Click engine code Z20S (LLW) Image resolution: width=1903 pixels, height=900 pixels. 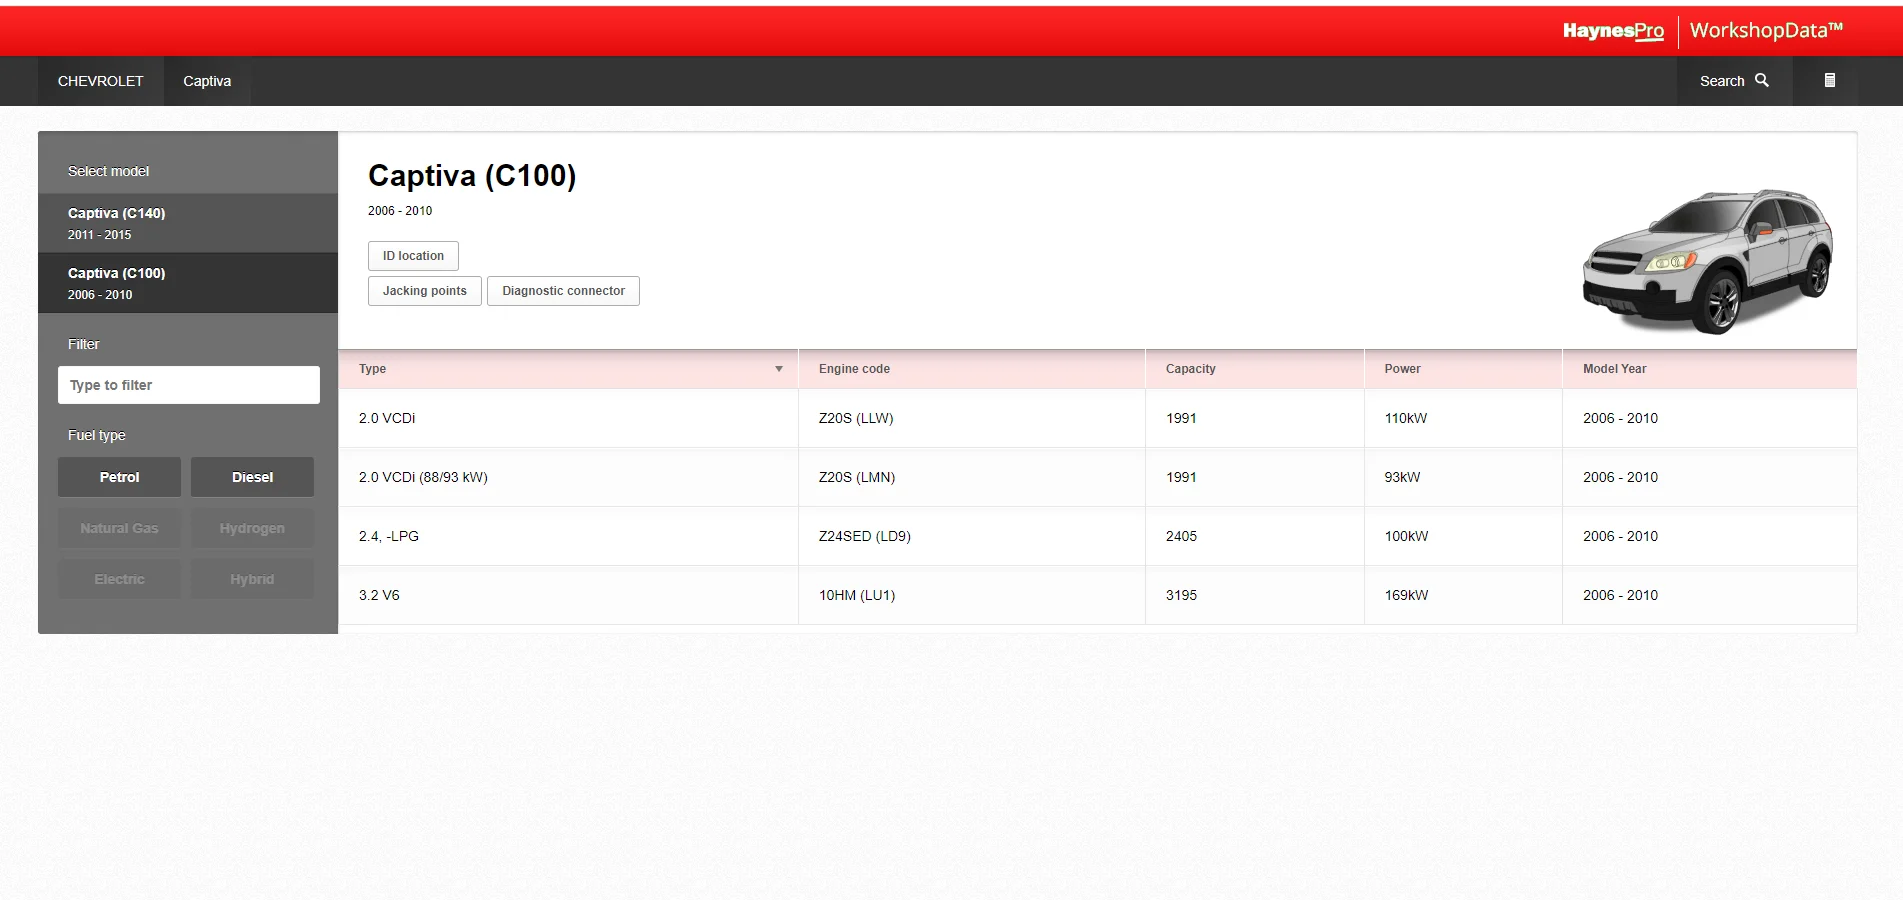(x=856, y=418)
